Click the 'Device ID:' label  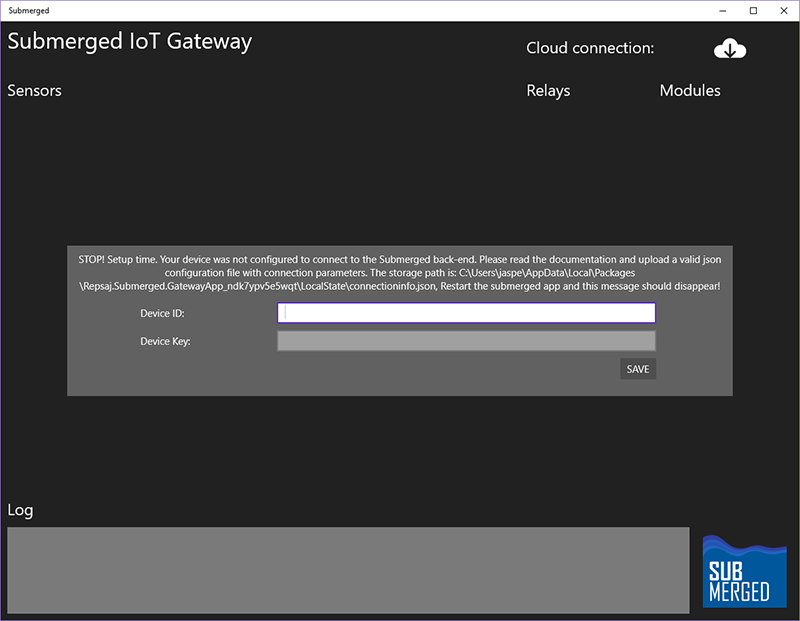pos(162,313)
